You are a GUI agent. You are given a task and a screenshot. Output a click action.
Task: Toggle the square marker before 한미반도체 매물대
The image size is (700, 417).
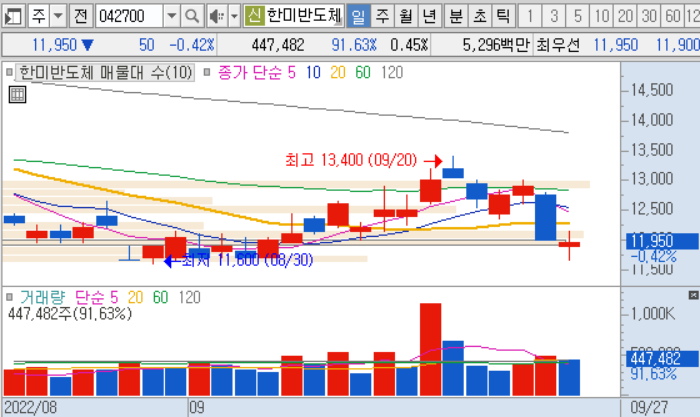(x=9, y=72)
